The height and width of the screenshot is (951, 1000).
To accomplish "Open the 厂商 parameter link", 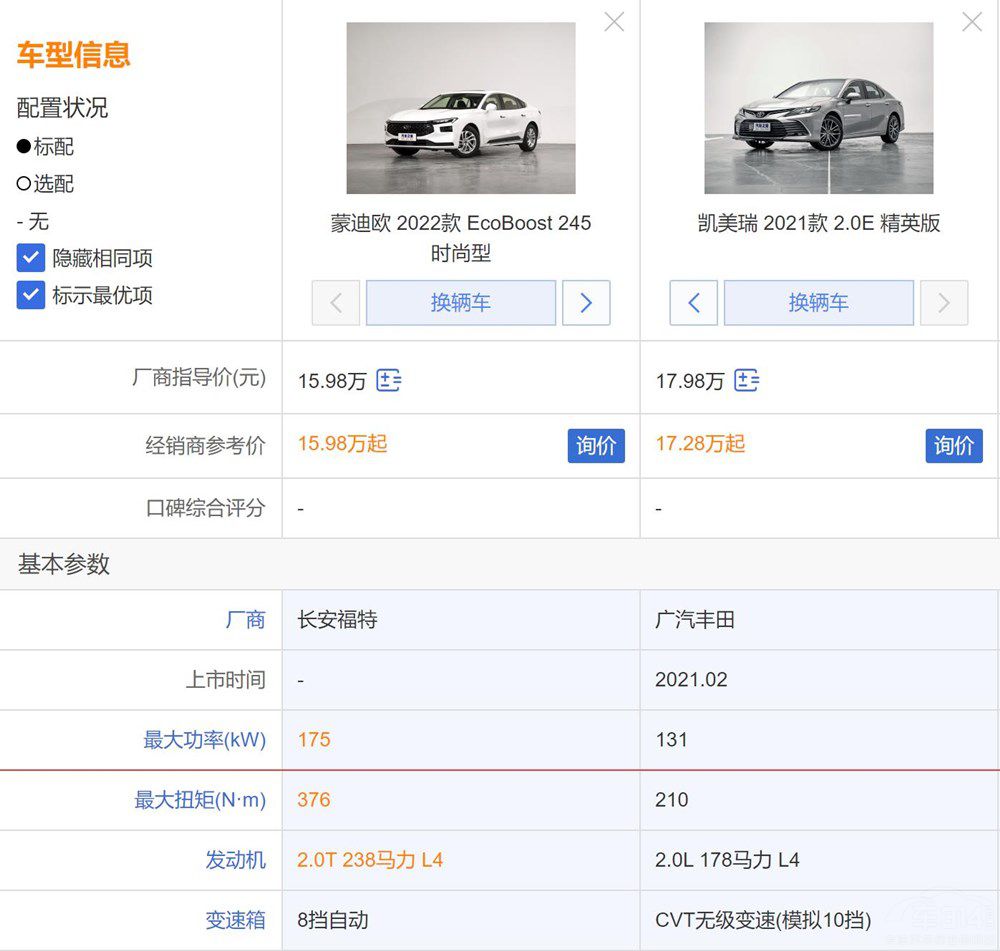I will tap(245, 620).
